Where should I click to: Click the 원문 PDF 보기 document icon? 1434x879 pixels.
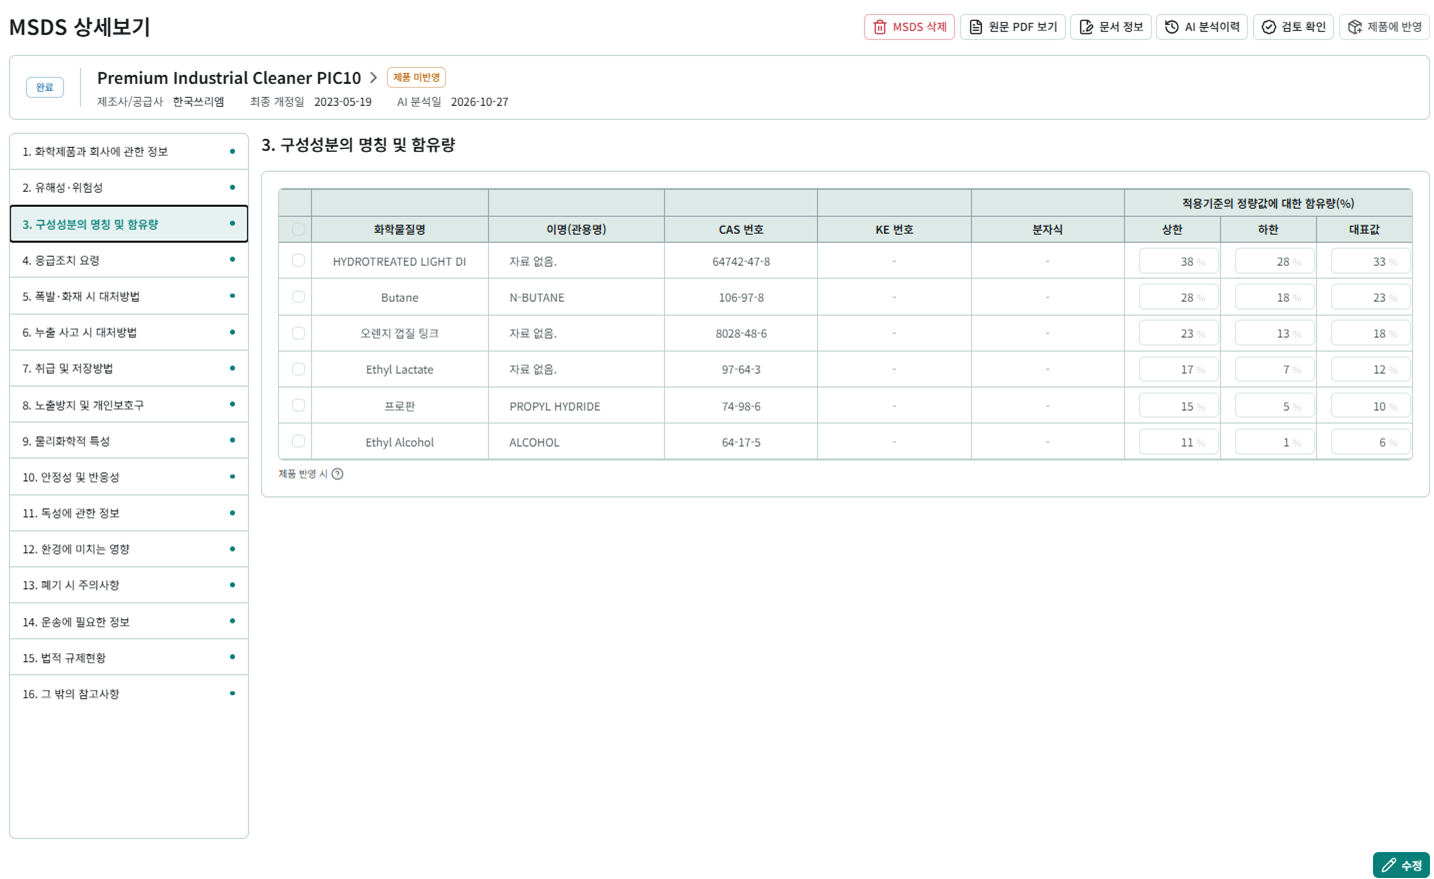tap(975, 27)
